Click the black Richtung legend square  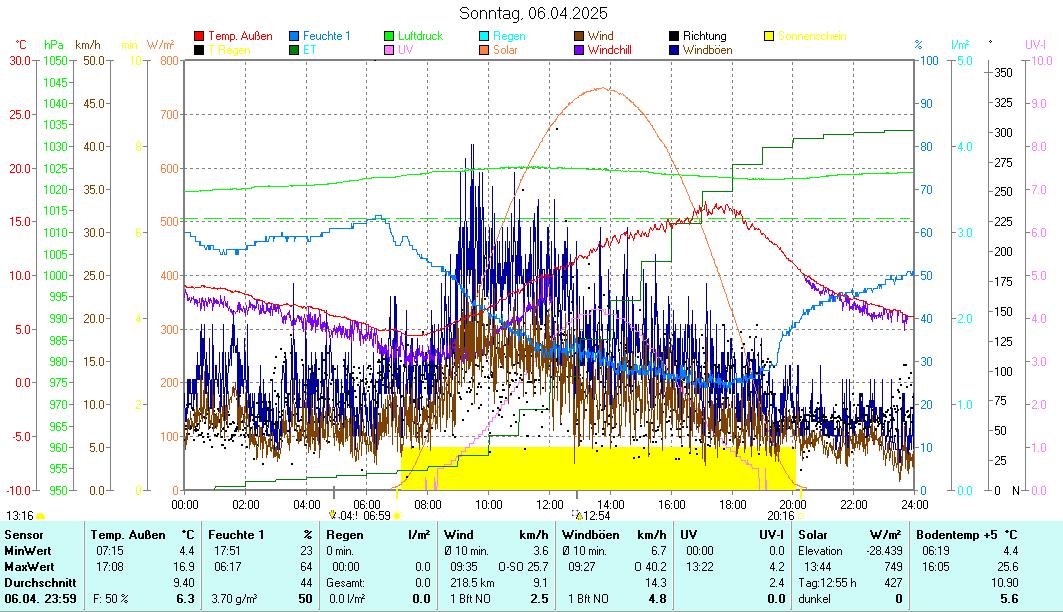(x=675, y=37)
